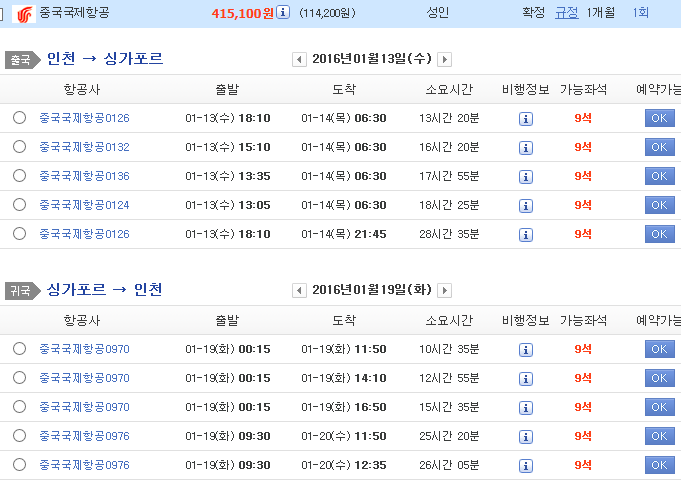Click the 415,100원 fare price
The height and width of the screenshot is (489, 681).
point(243,13)
